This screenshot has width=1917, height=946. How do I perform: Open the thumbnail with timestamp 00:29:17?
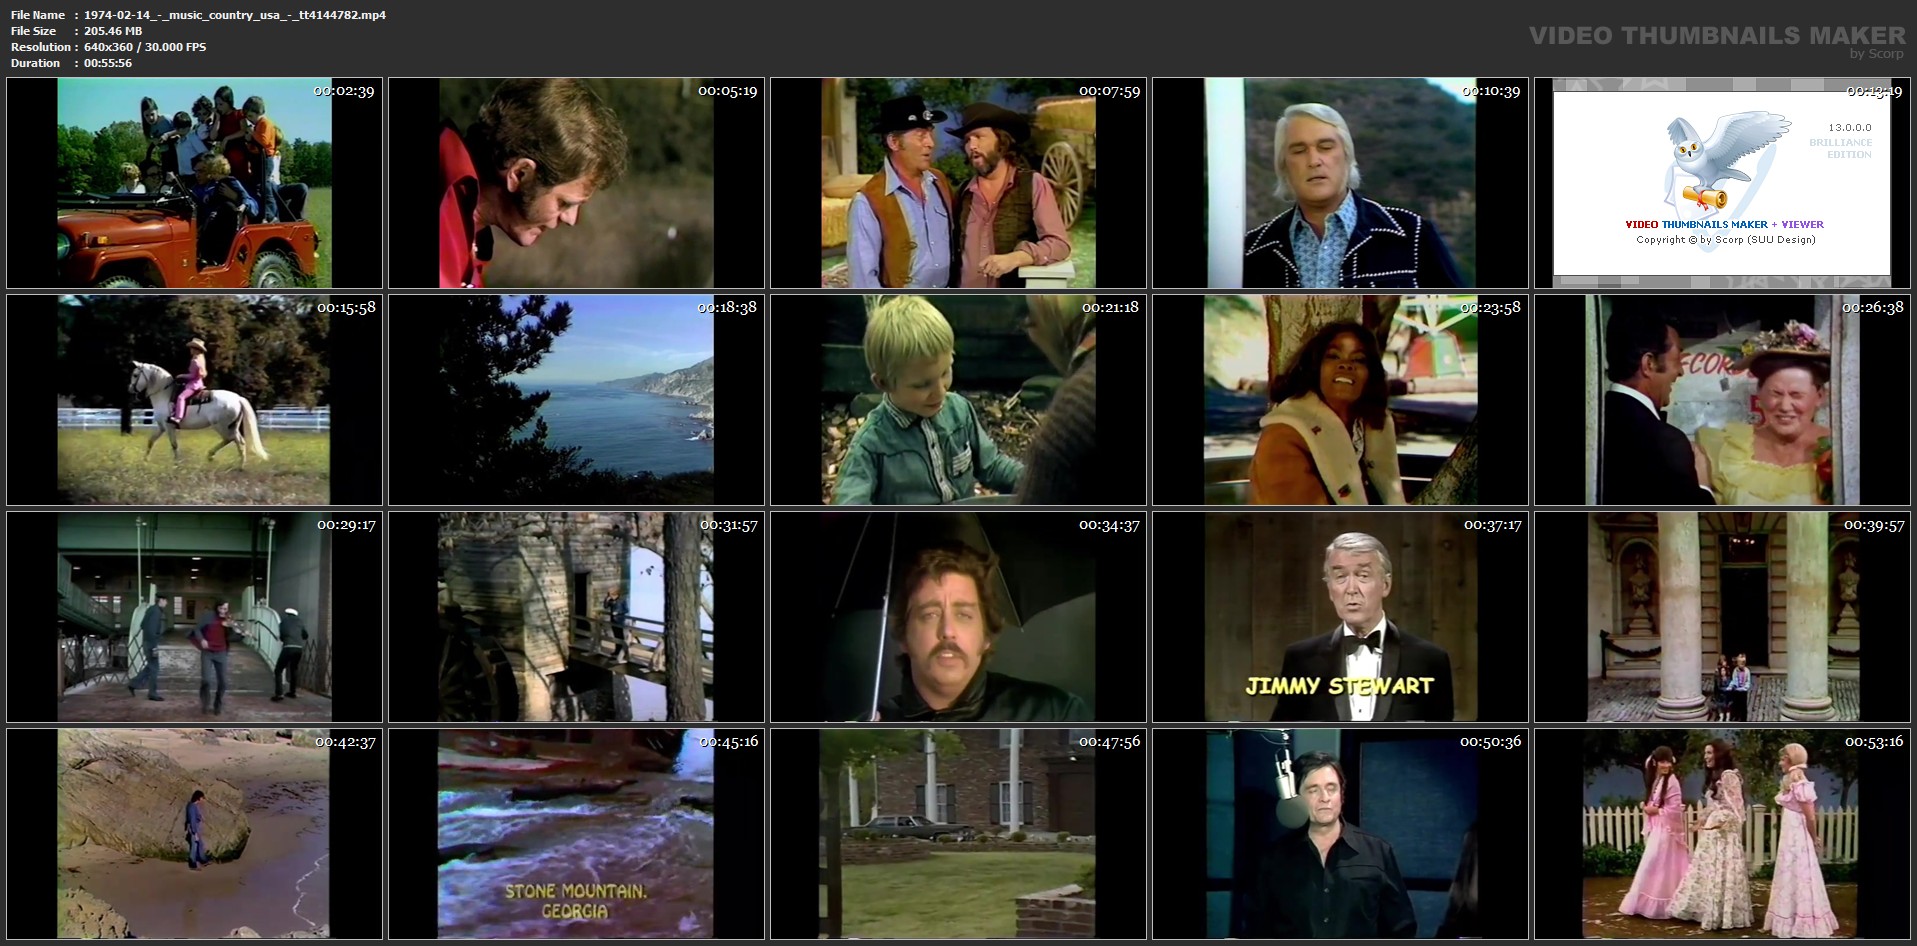tap(194, 617)
